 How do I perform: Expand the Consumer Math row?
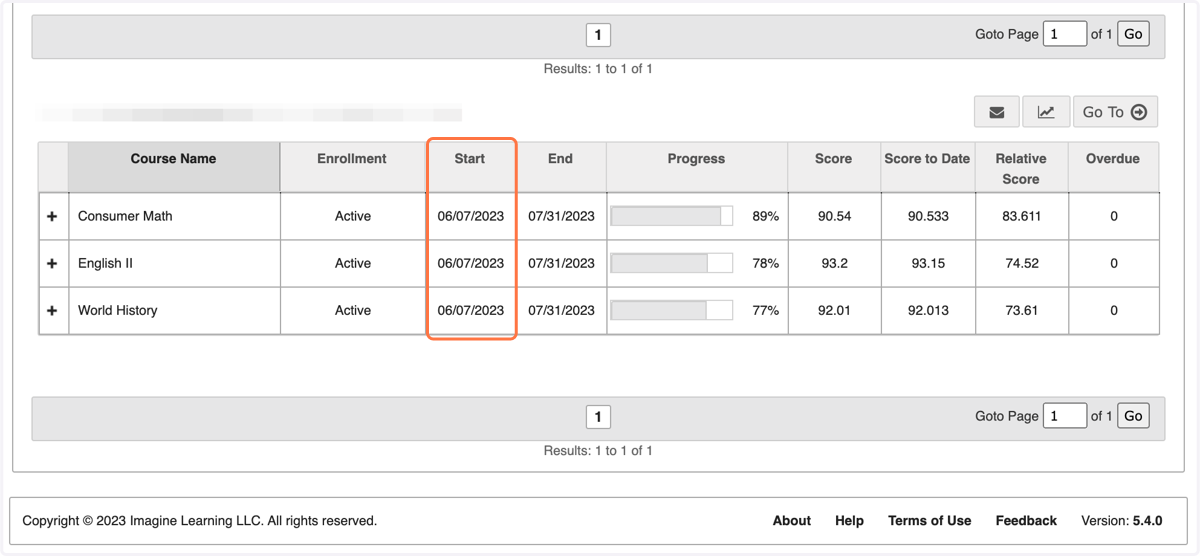tap(52, 216)
